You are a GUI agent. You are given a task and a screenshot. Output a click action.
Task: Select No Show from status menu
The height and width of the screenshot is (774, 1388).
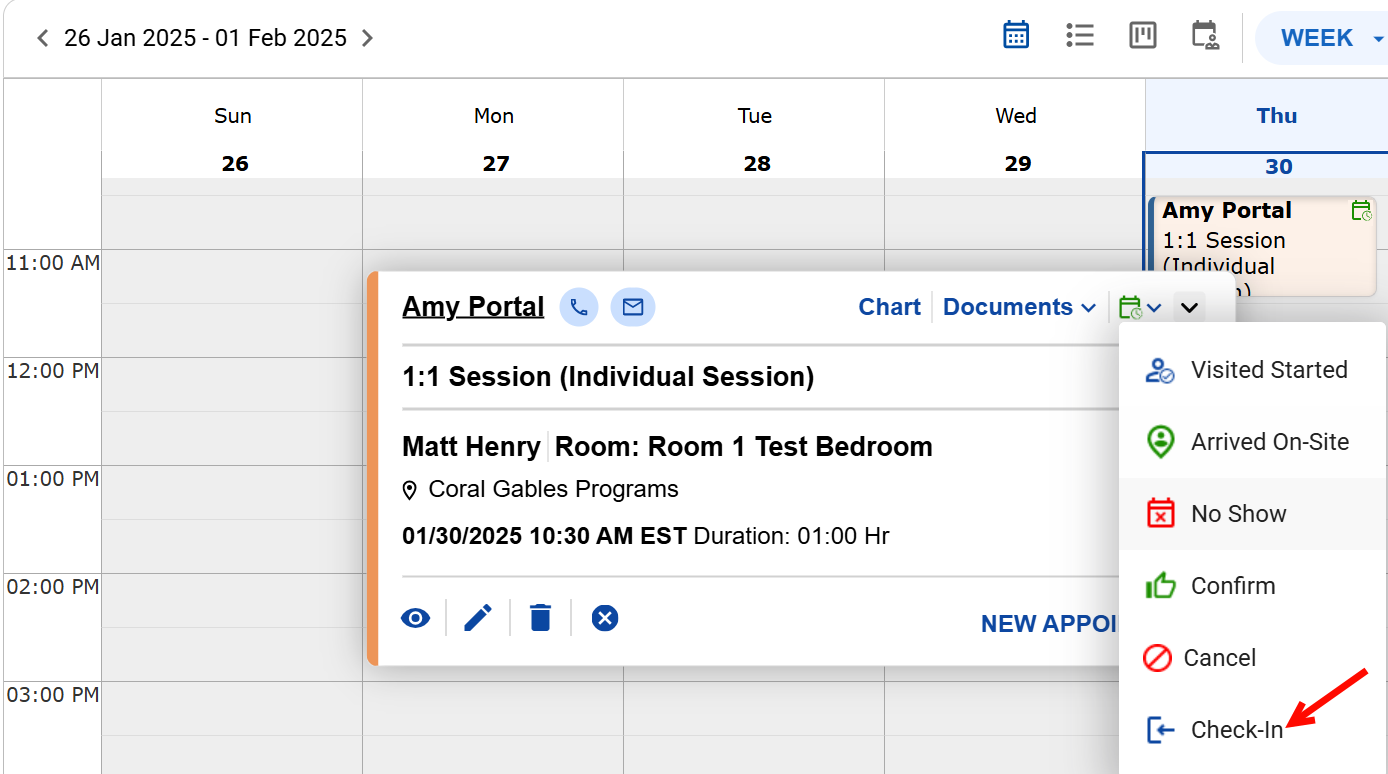pyautogui.click(x=1238, y=514)
